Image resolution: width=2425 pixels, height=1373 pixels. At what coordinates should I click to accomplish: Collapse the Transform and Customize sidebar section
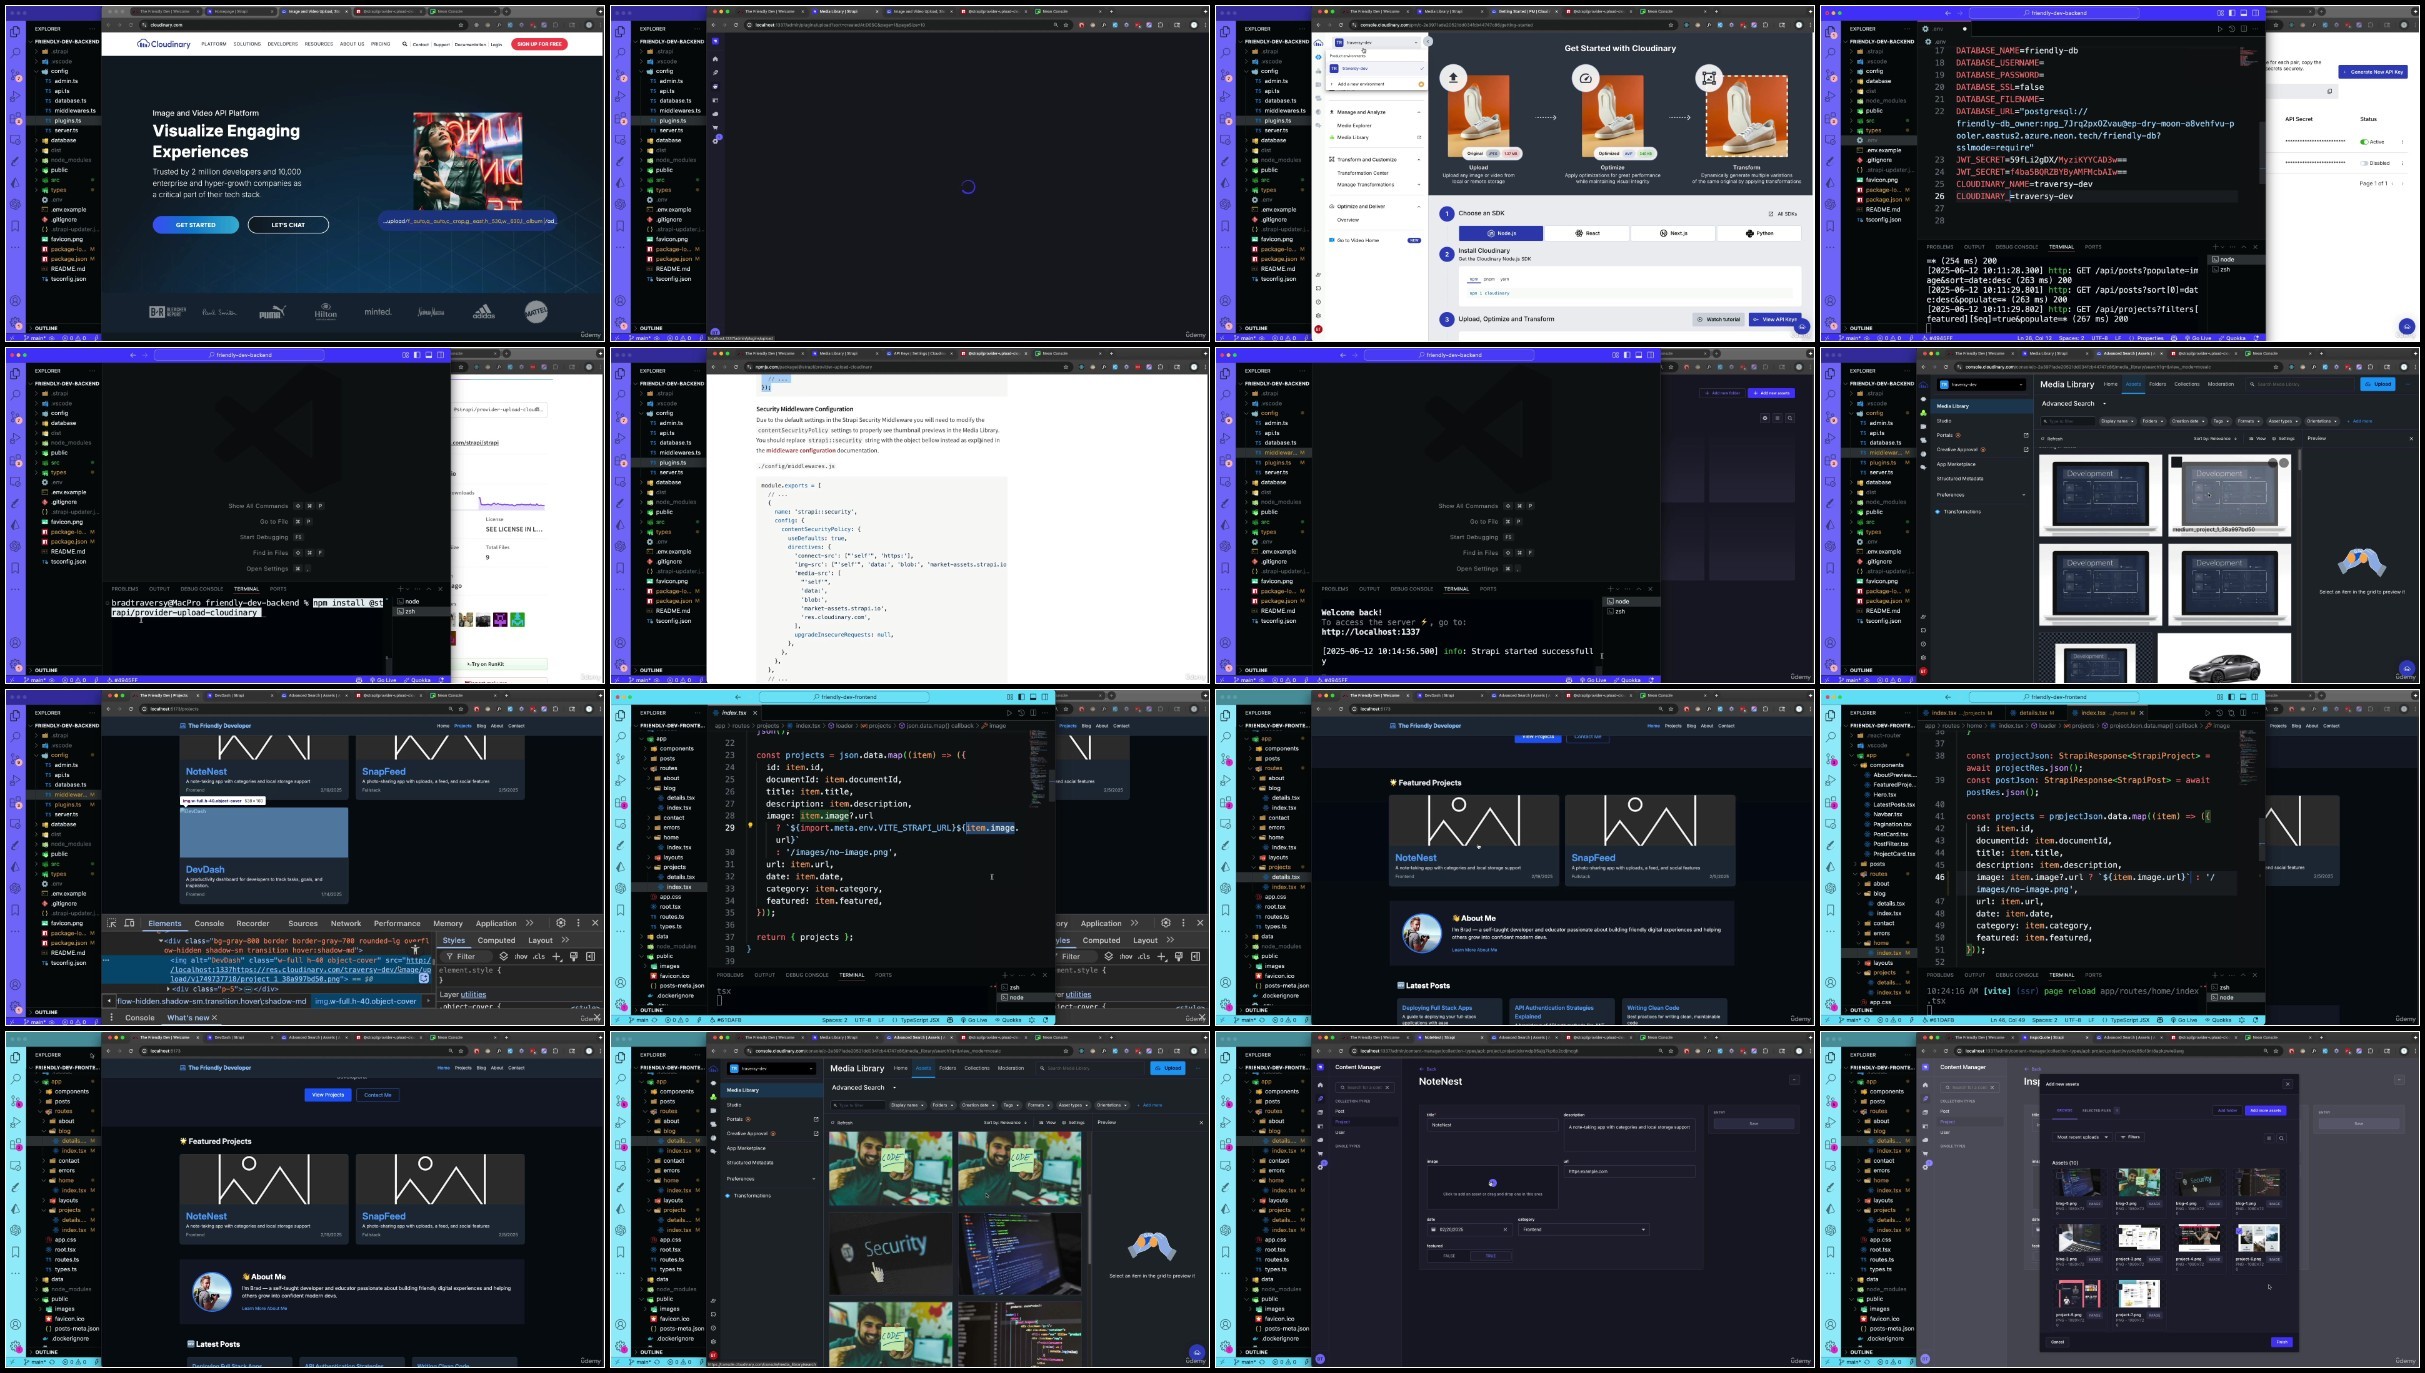tap(1418, 160)
